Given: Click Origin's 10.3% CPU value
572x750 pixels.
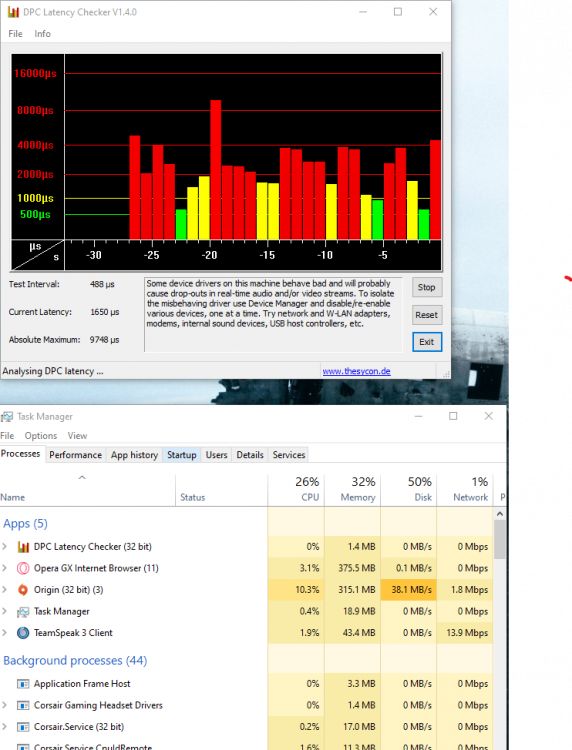Looking at the screenshot, I should pos(296,590).
